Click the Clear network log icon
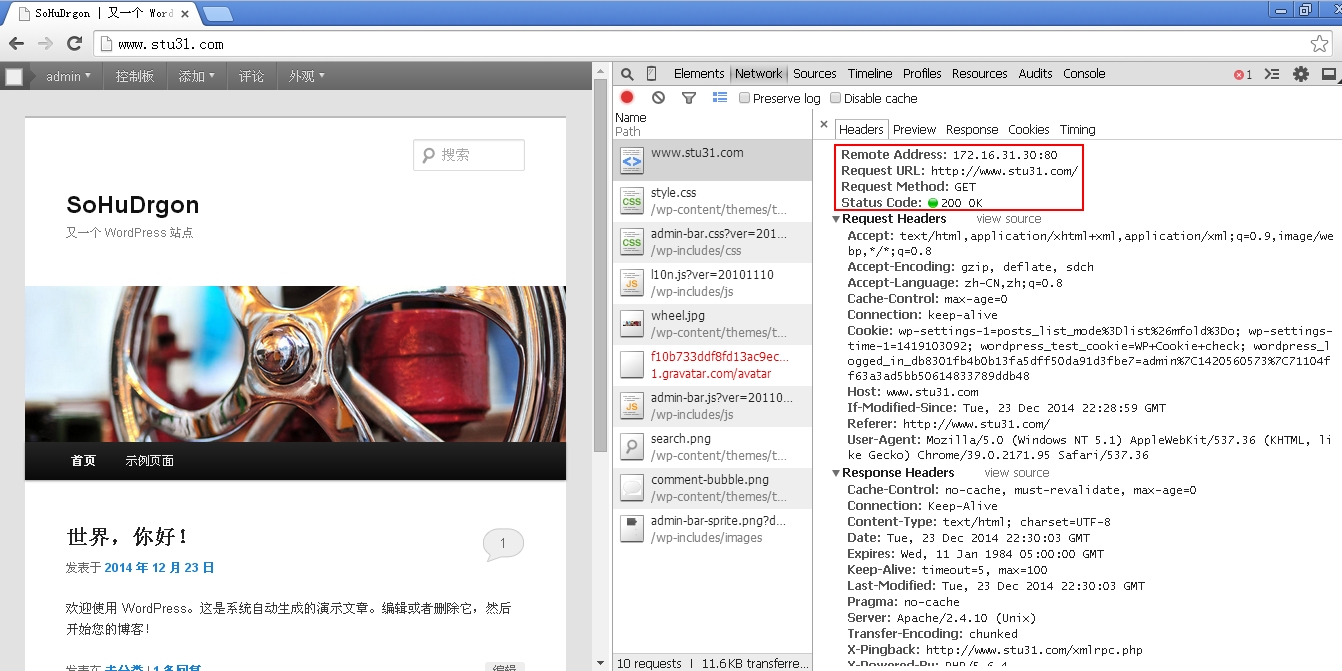This screenshot has height=671, width=1342. click(658, 98)
